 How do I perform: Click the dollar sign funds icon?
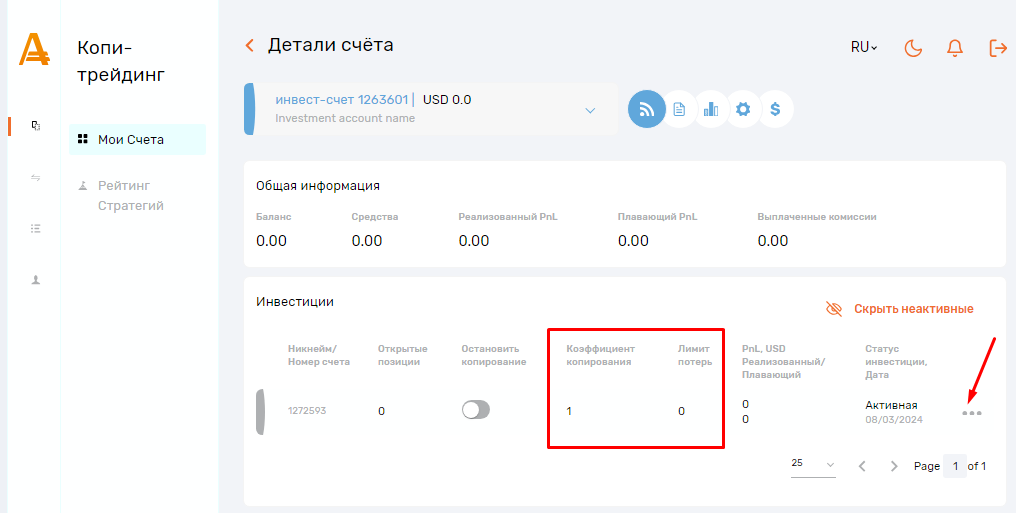click(775, 109)
